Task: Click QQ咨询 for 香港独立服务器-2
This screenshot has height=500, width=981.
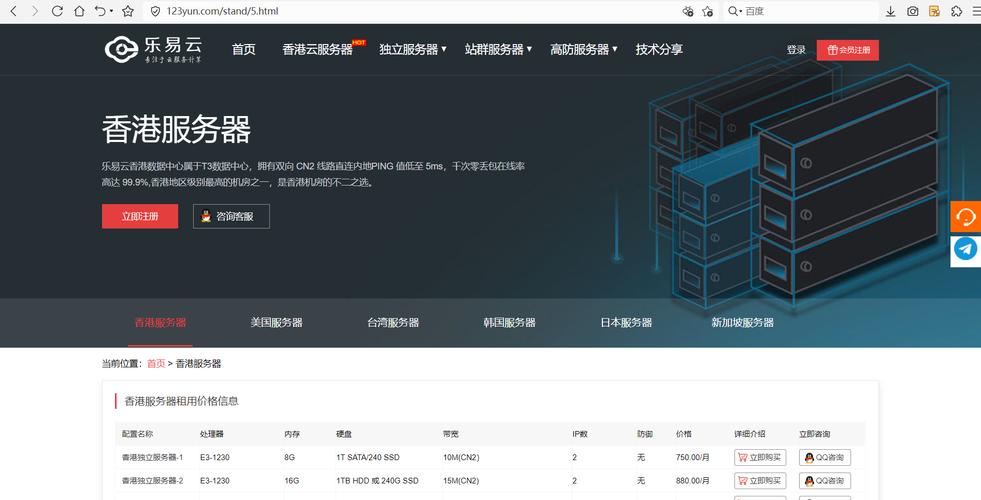Action: [x=825, y=481]
